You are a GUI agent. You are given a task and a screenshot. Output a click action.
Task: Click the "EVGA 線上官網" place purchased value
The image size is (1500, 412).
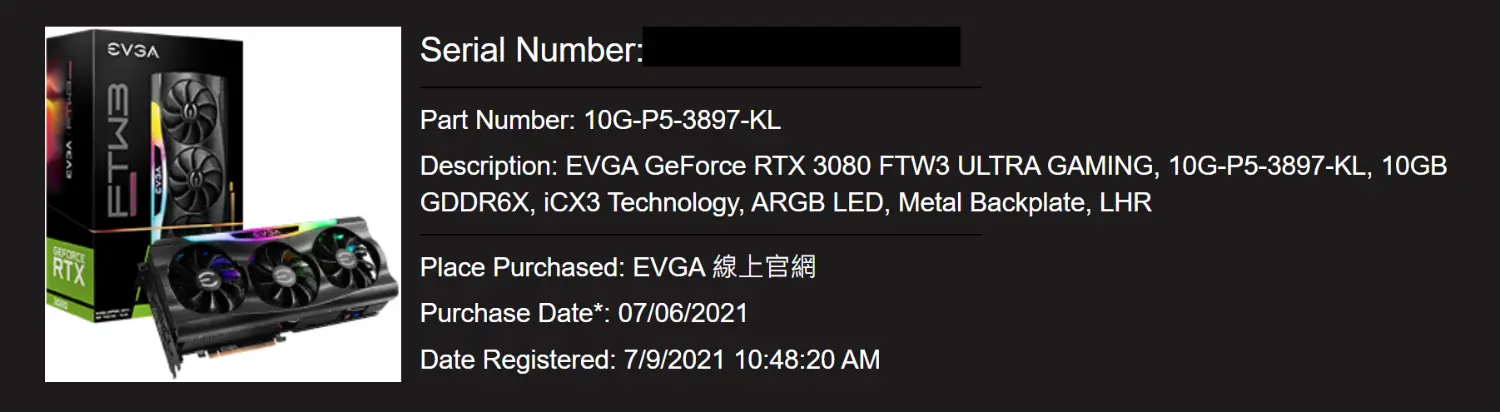coord(724,268)
